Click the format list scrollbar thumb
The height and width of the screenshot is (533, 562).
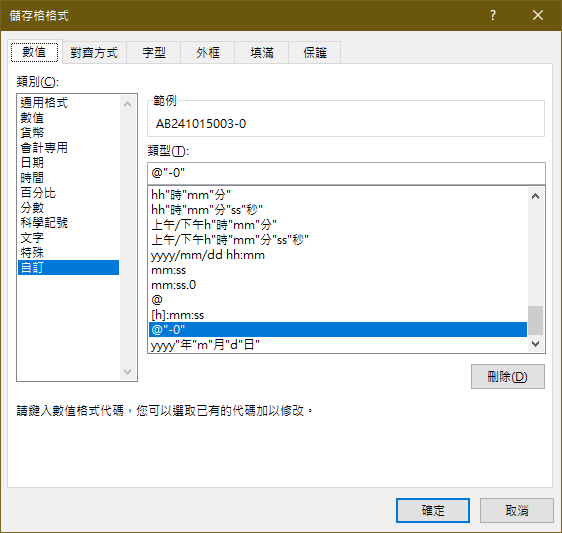(x=535, y=320)
